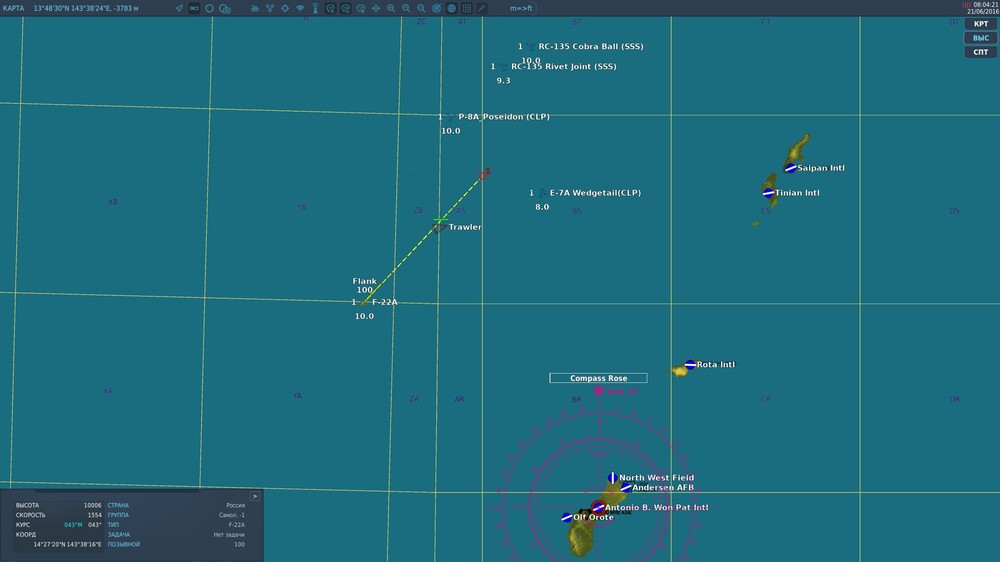Toggle the m=>ft units button

coord(521,8)
